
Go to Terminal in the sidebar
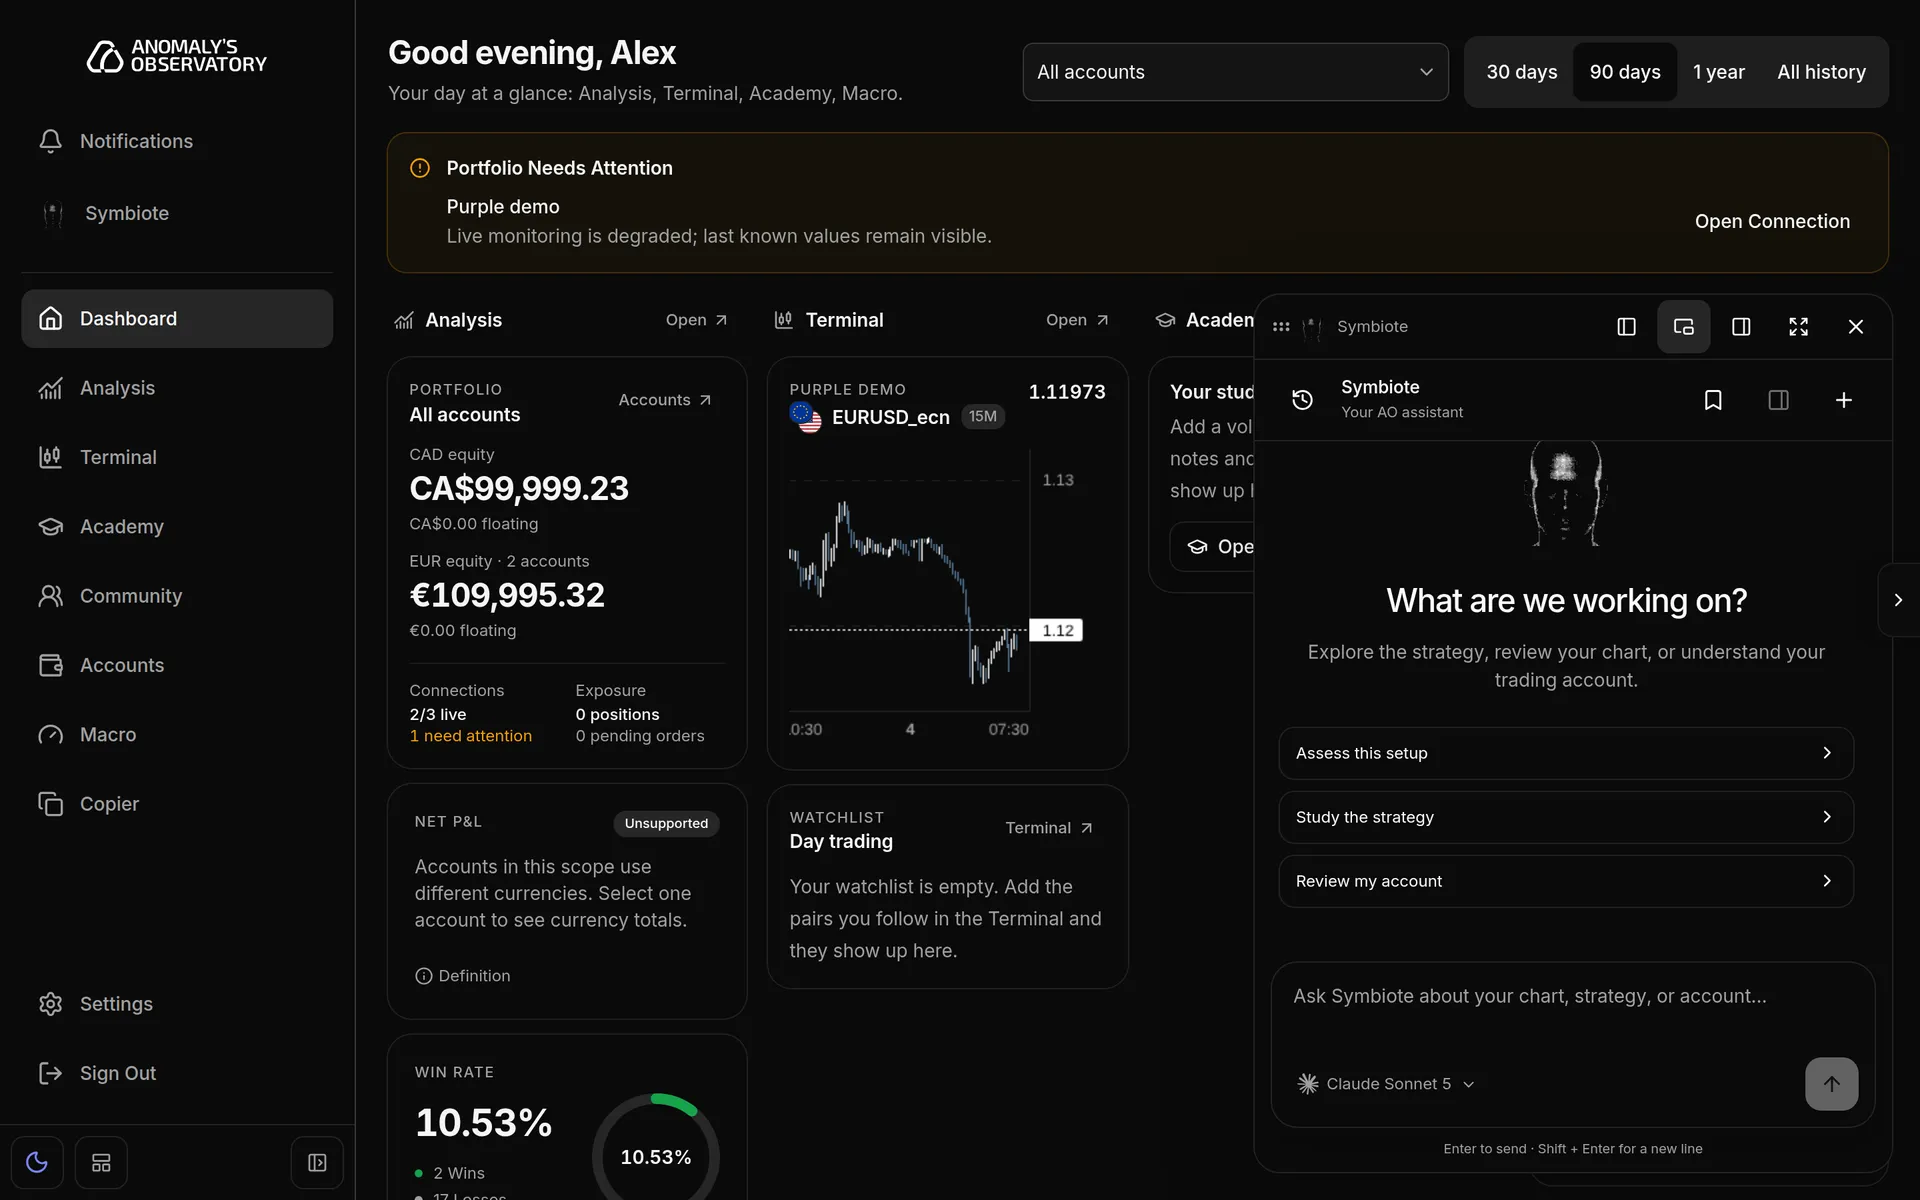tap(177, 457)
